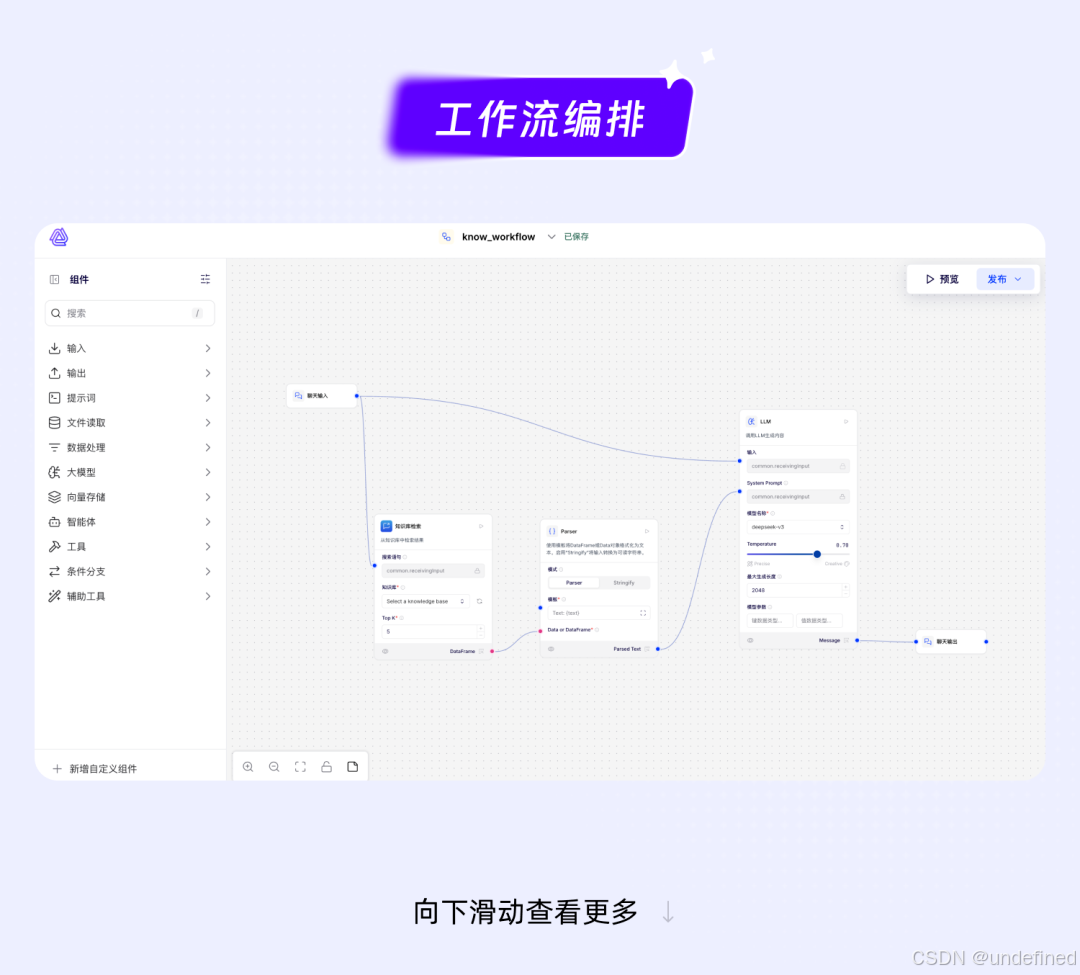
Task: Open the 工具 component category
Action: click(129, 547)
